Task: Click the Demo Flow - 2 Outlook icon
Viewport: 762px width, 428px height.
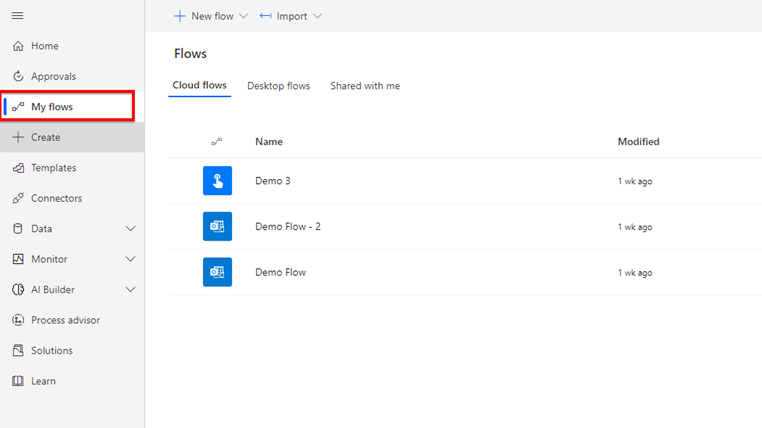Action: pyautogui.click(x=217, y=226)
